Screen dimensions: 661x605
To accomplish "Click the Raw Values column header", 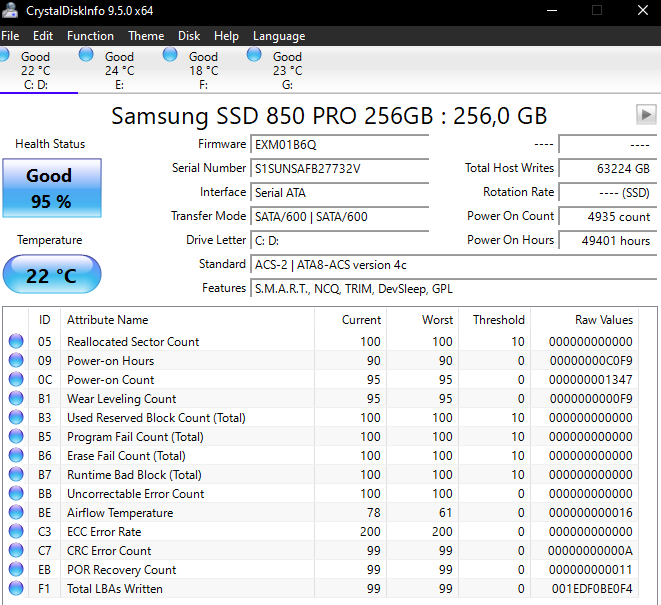I will click(x=584, y=320).
